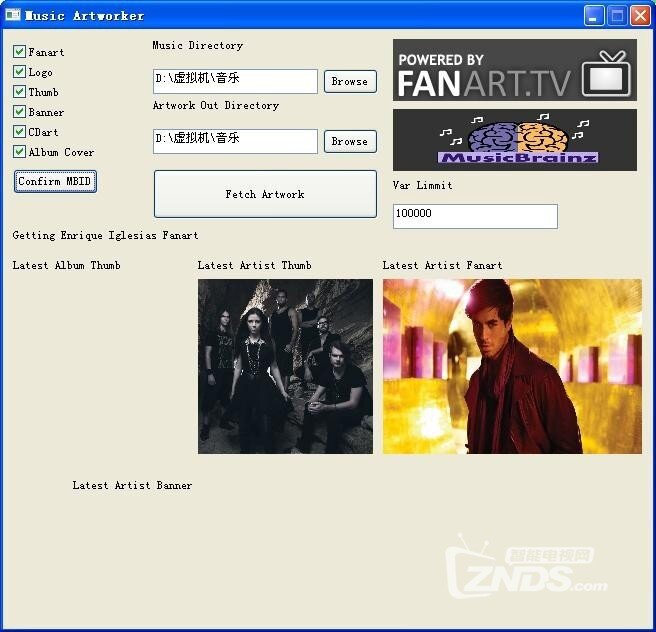Click the 'Music Directory' label

pyautogui.click(x=197, y=46)
